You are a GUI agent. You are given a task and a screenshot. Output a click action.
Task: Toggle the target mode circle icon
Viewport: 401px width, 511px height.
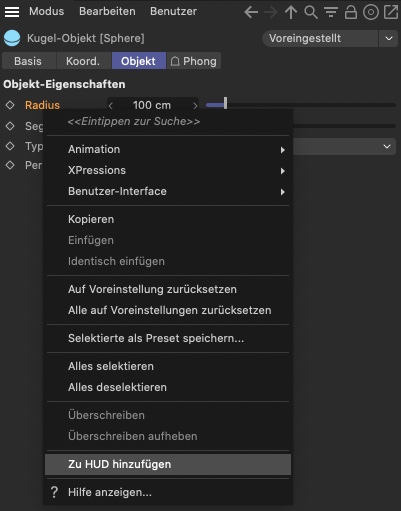click(x=371, y=12)
